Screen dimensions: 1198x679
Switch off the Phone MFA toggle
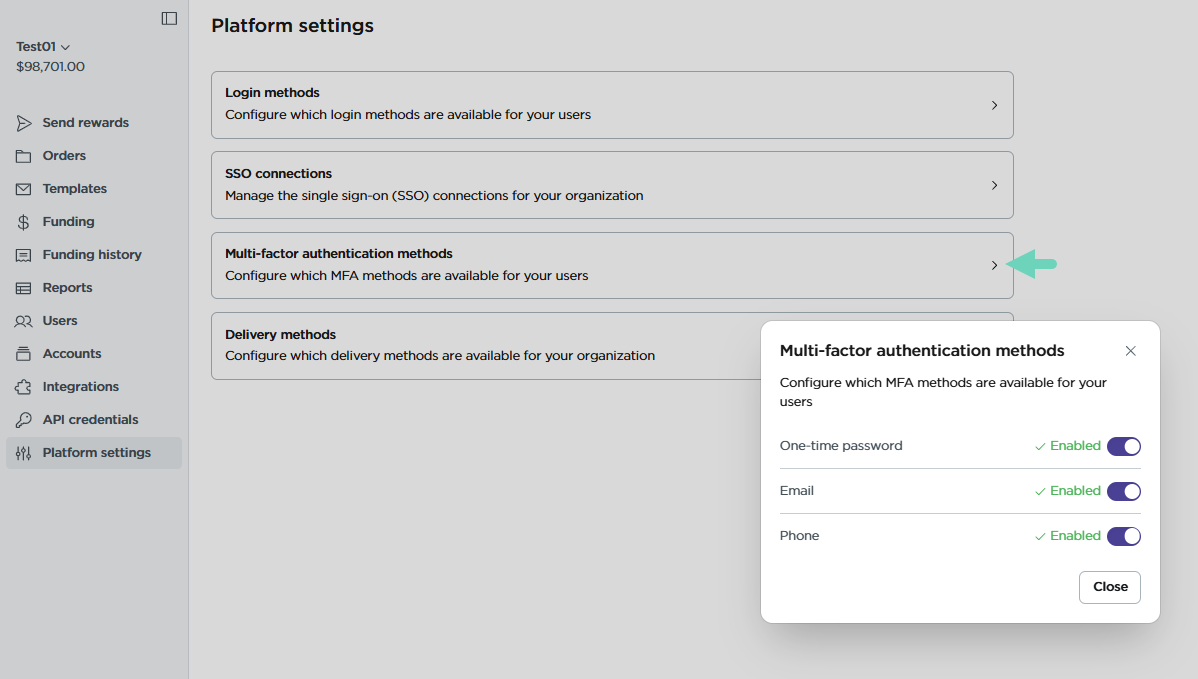coord(1124,536)
